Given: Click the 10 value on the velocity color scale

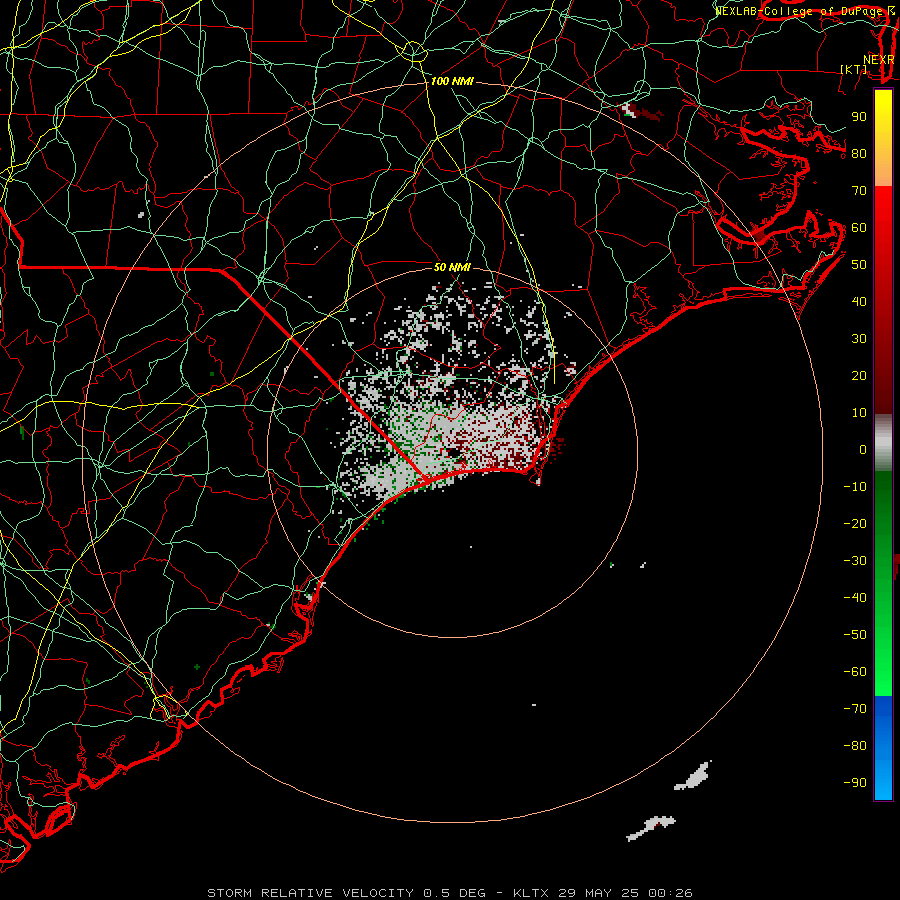Looking at the screenshot, I should (x=859, y=413).
